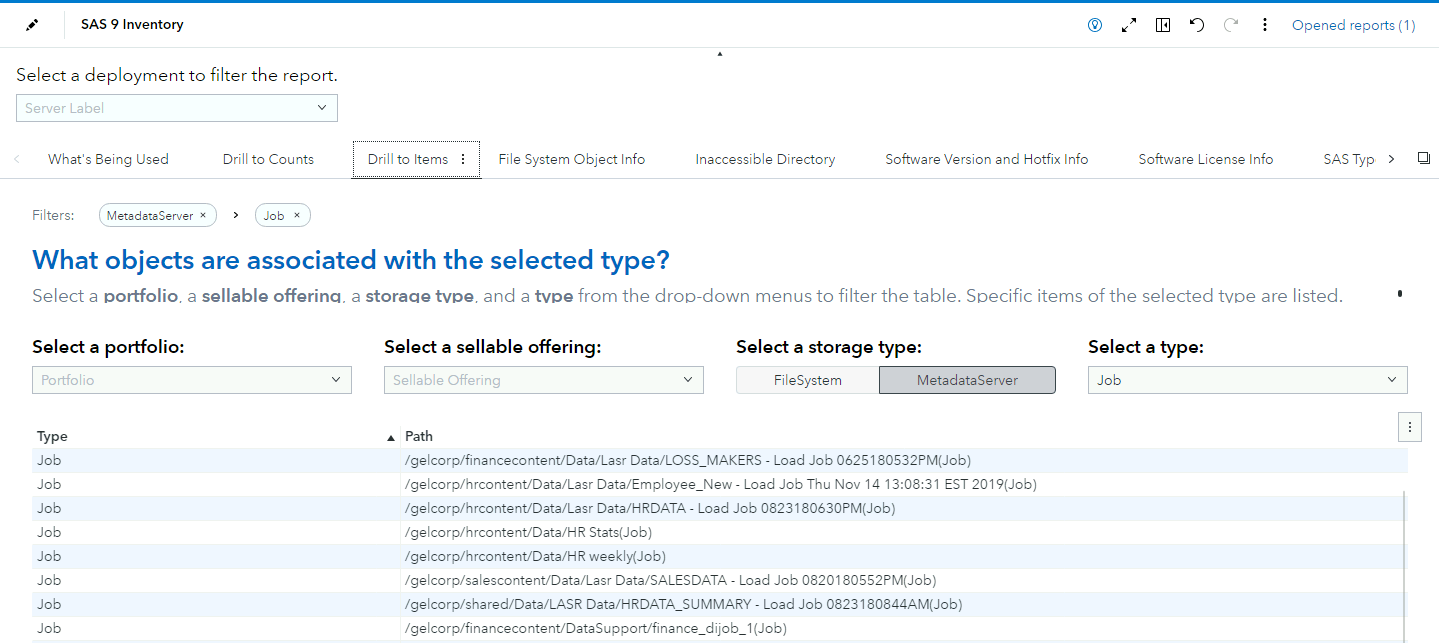Enter full screen using the expand arrows icon
Image resolution: width=1439 pixels, height=643 pixels.
[1128, 24]
